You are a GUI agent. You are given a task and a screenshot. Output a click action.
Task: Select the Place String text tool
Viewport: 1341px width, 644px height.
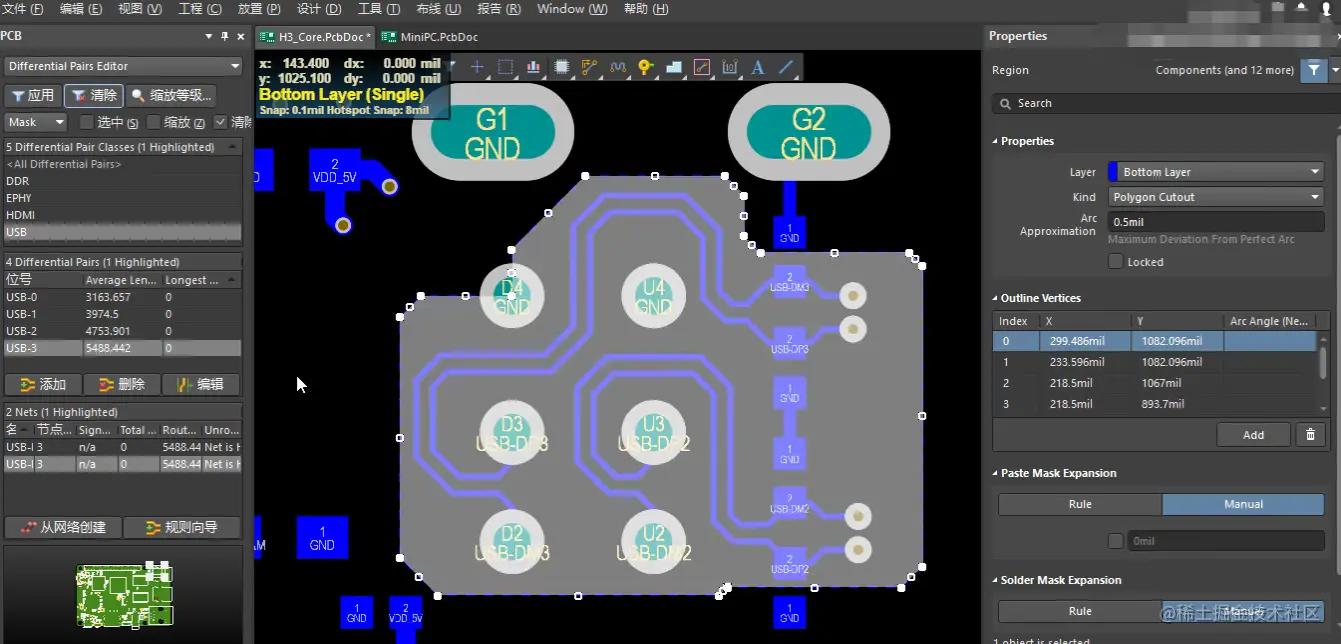tap(757, 67)
